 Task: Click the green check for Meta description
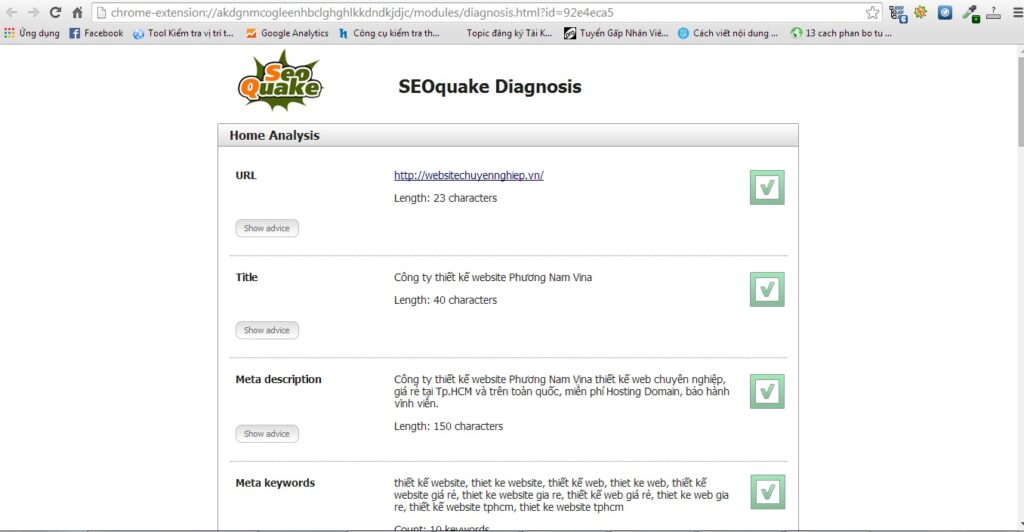(x=767, y=391)
